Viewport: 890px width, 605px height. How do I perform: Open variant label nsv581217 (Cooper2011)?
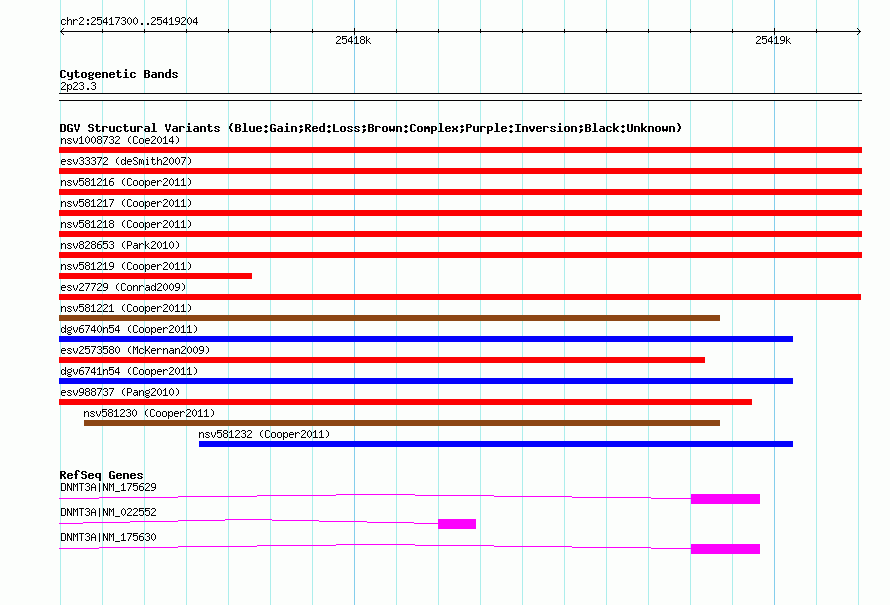126,203
